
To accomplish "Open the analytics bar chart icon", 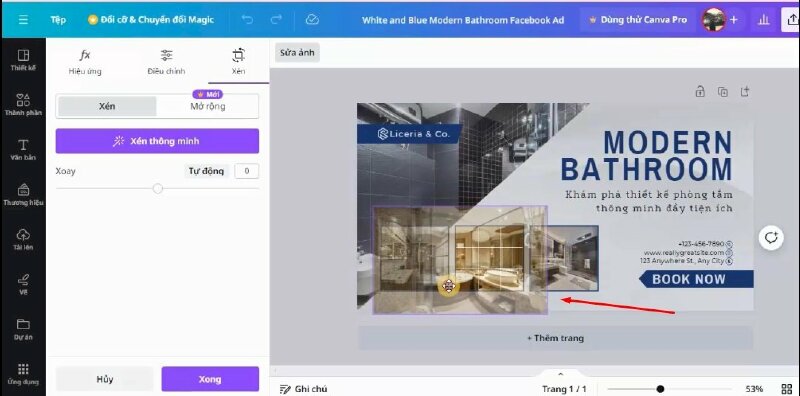I will point(763,20).
